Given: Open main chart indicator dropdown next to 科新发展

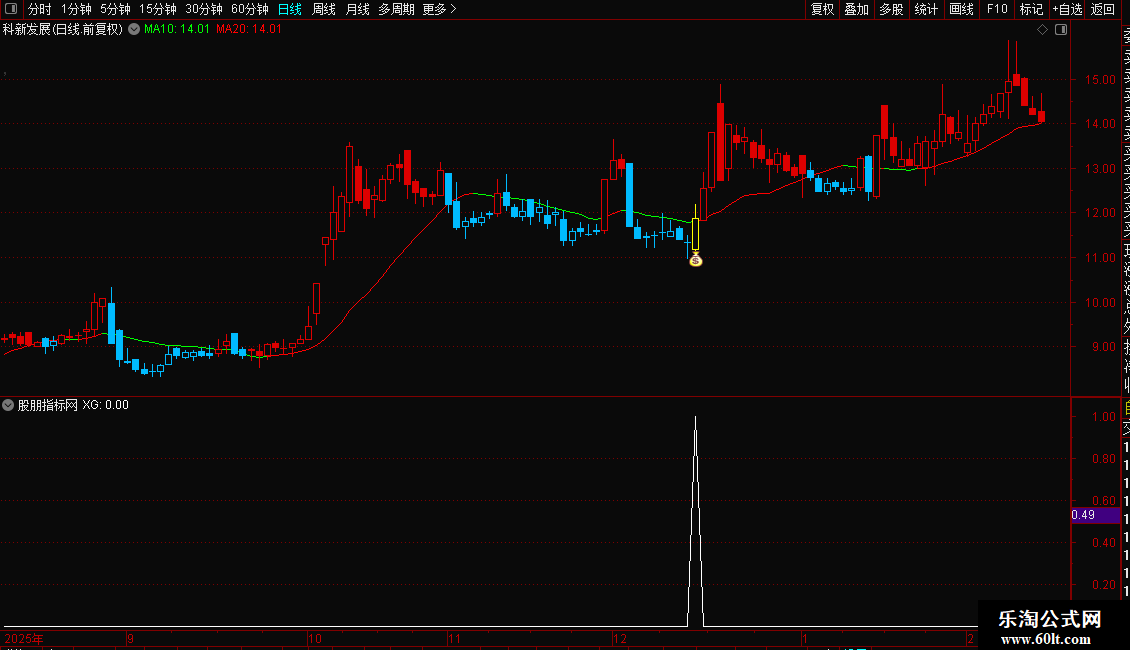Looking at the screenshot, I should pyautogui.click(x=134, y=29).
